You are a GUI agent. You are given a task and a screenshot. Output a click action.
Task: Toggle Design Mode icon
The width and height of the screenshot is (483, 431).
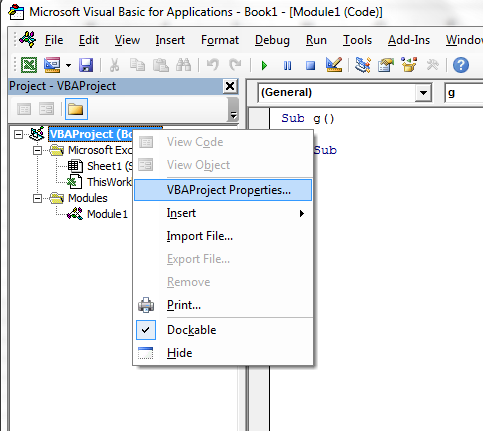pyautogui.click(x=334, y=65)
